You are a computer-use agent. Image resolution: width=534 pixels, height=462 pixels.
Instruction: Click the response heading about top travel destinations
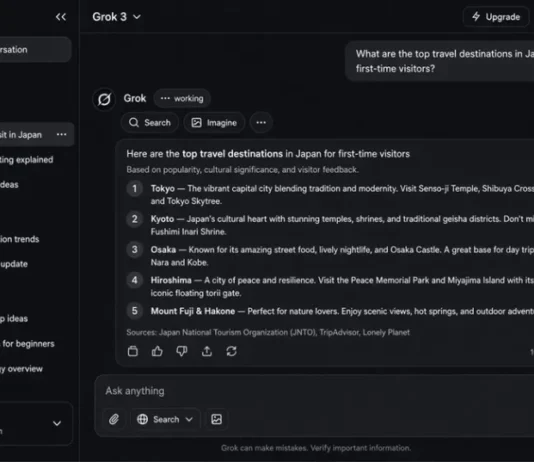click(x=268, y=154)
